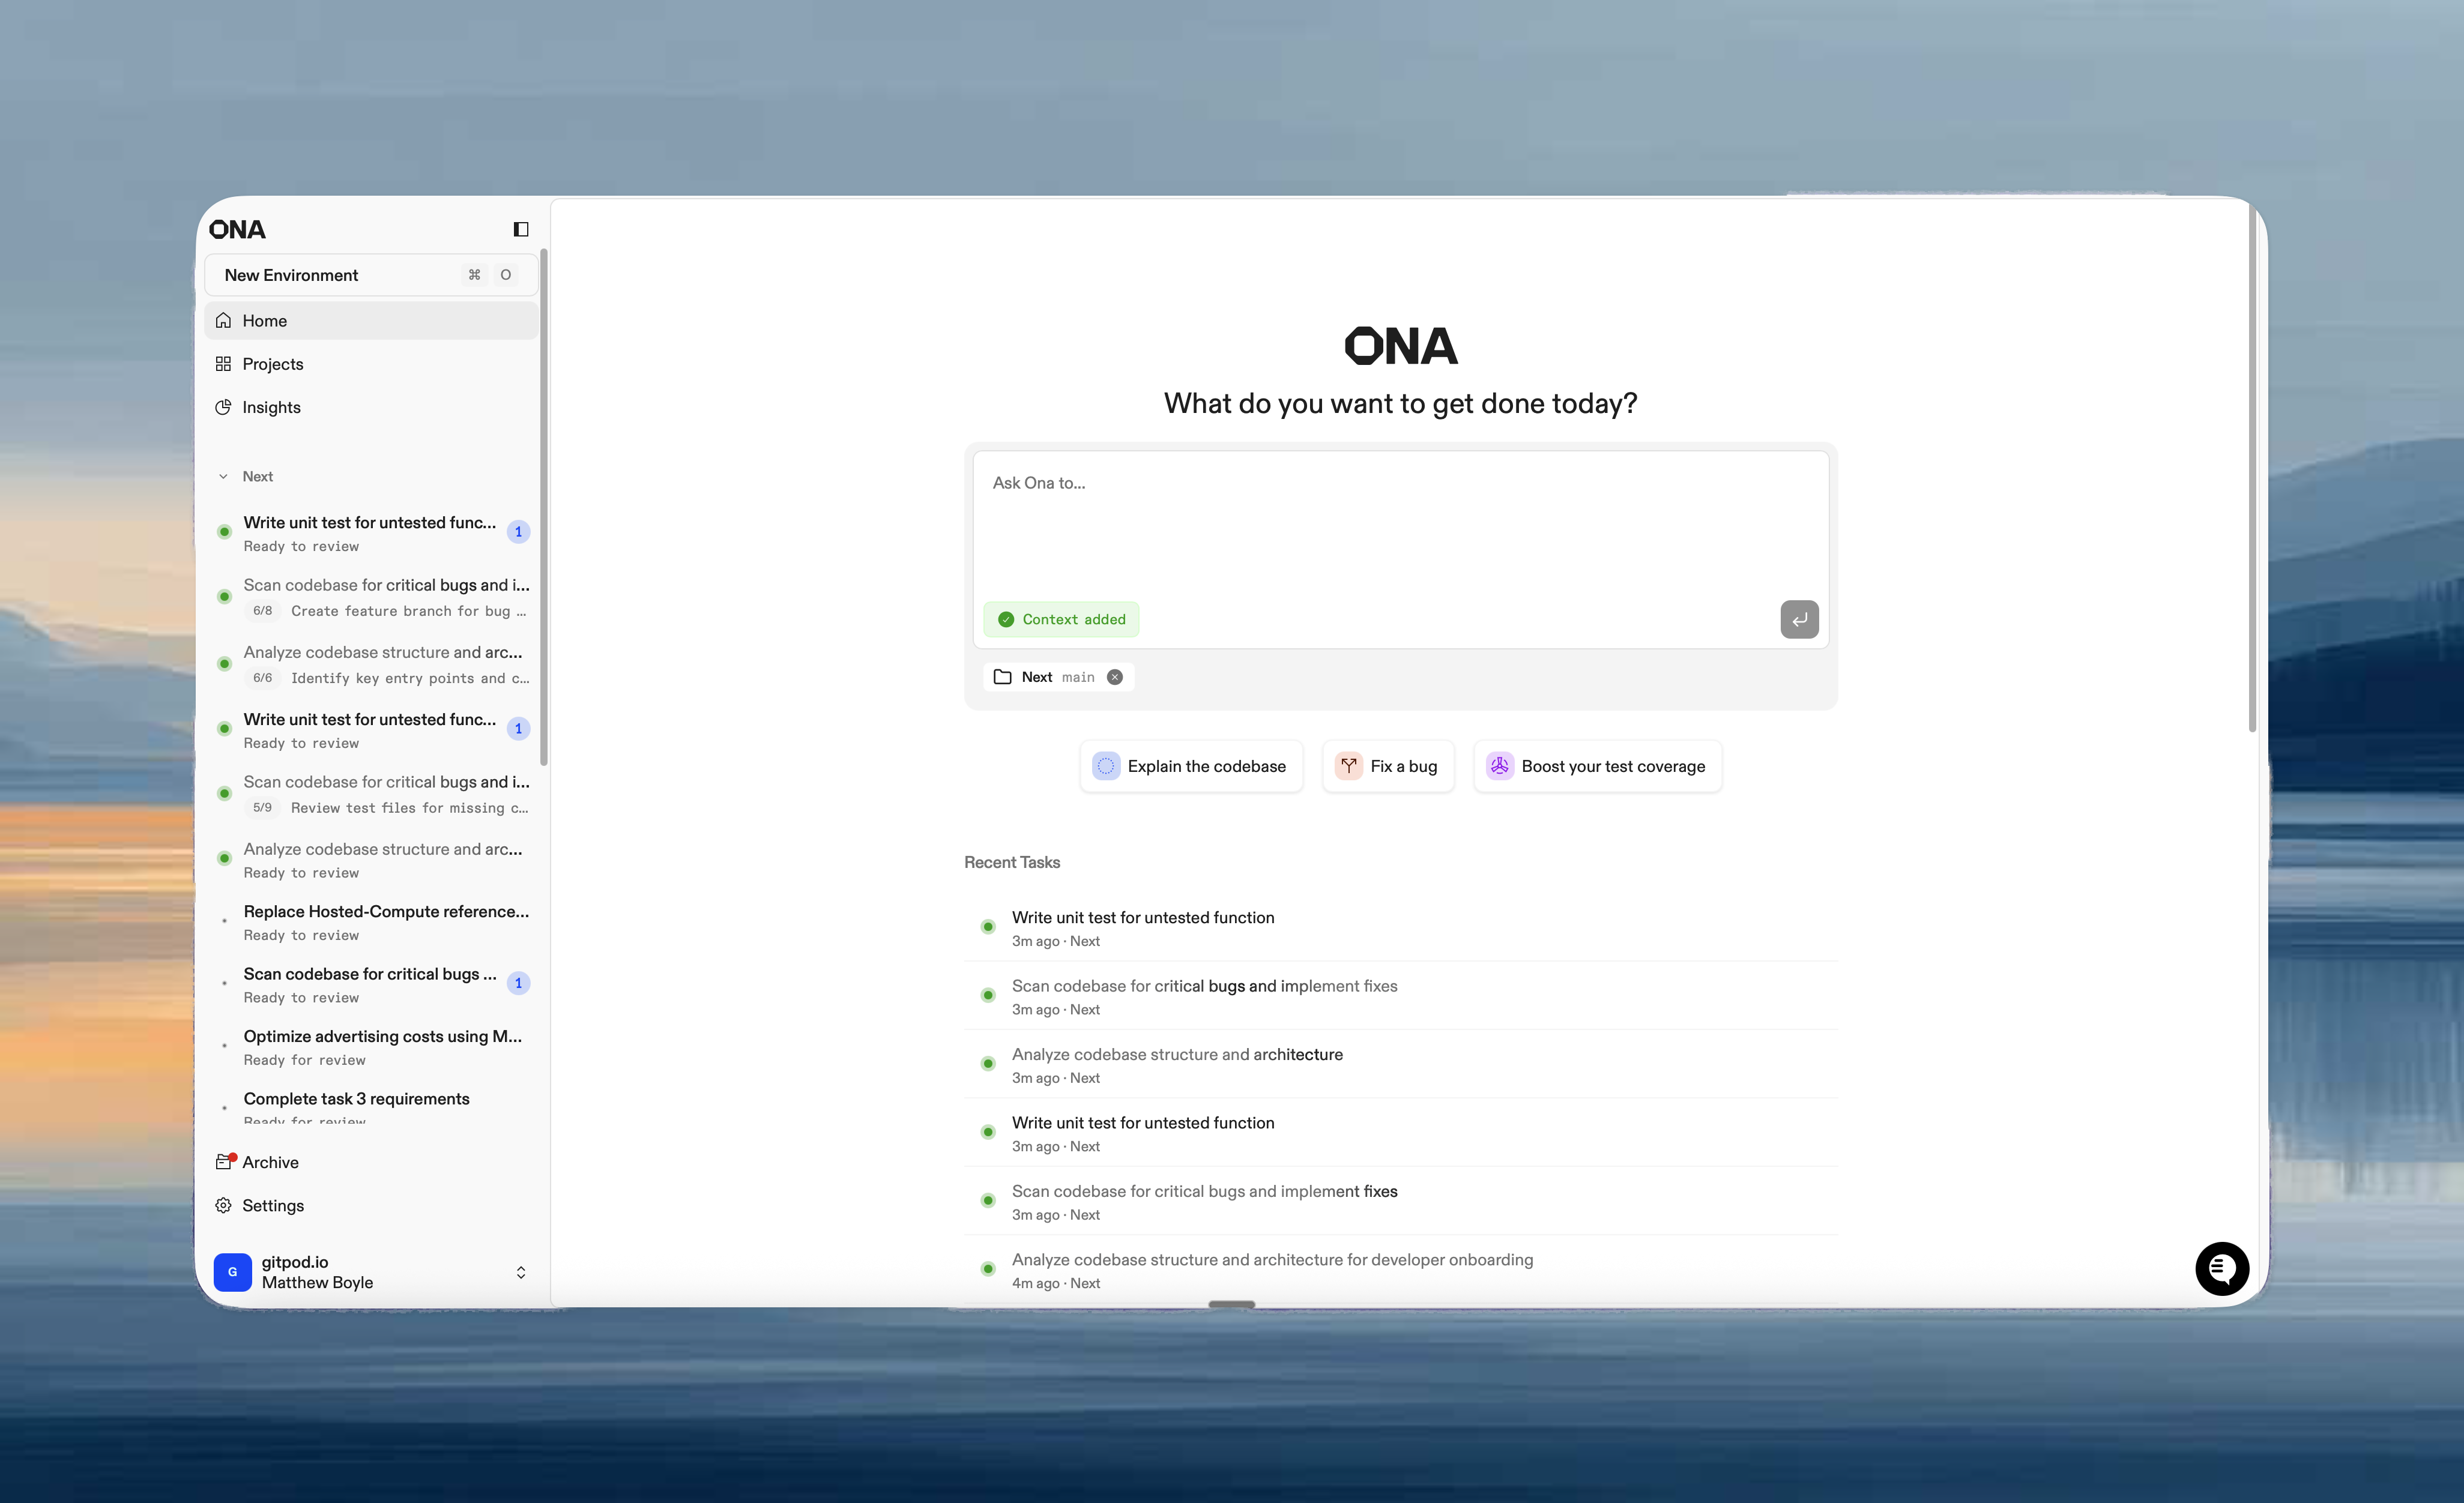The image size is (2464, 1503).
Task: Open Settings gear icon
Action: tap(223, 1205)
